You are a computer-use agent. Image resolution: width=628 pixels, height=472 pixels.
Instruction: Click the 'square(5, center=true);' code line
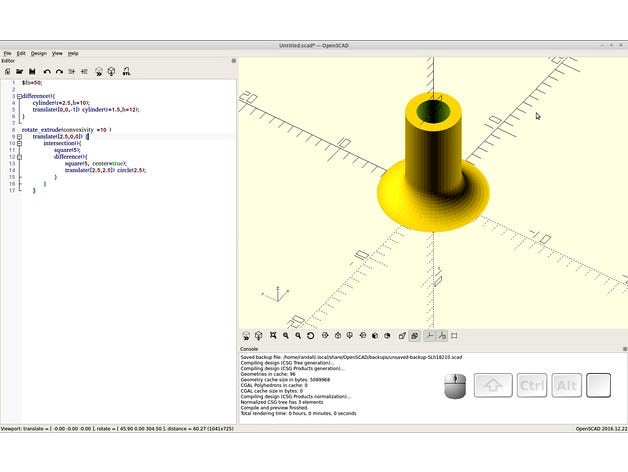(x=96, y=163)
